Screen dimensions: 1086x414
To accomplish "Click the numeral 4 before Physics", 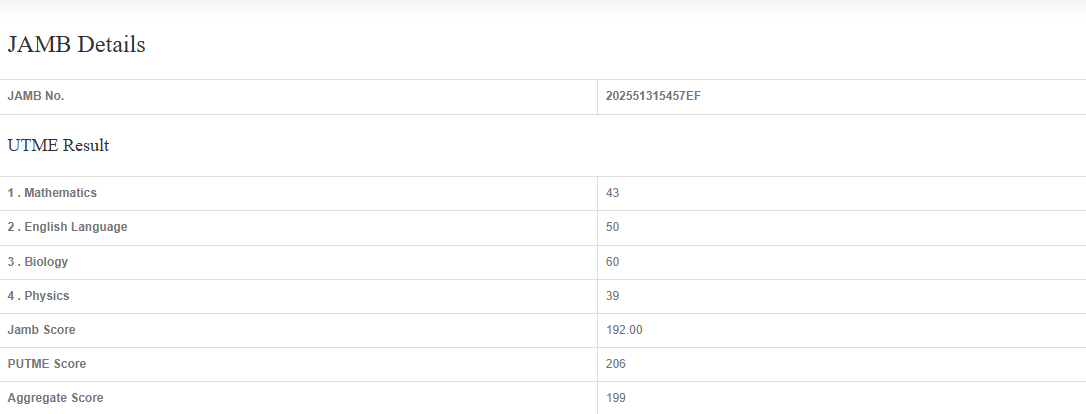I will (11, 296).
